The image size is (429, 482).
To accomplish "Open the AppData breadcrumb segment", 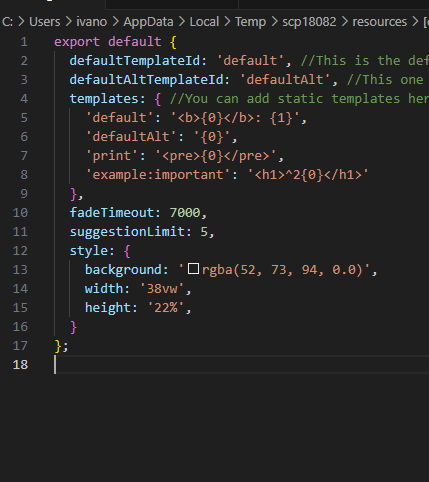I will coord(148,22).
